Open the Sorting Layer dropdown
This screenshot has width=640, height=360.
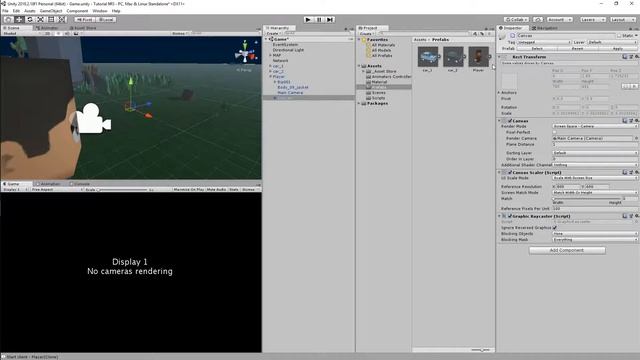coord(595,153)
